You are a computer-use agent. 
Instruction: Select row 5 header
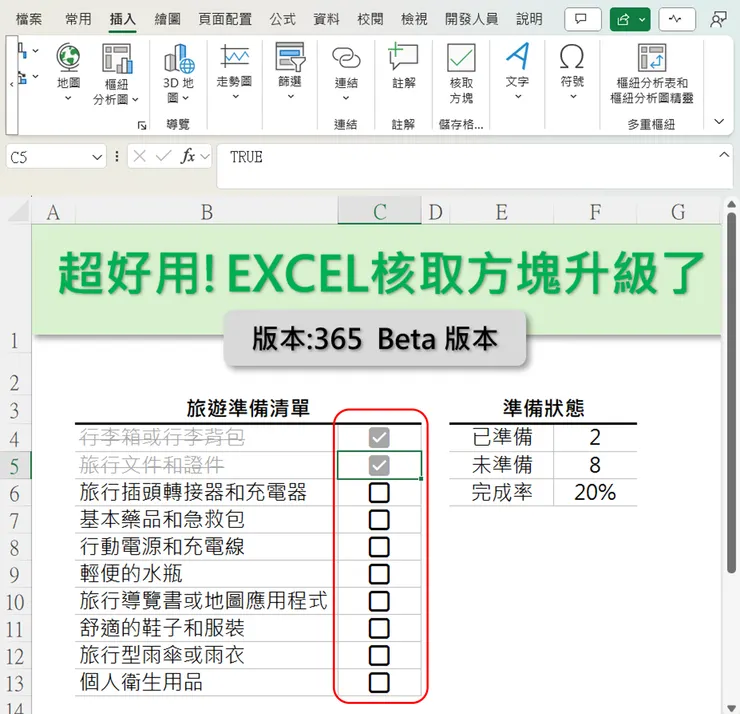click(x=15, y=466)
